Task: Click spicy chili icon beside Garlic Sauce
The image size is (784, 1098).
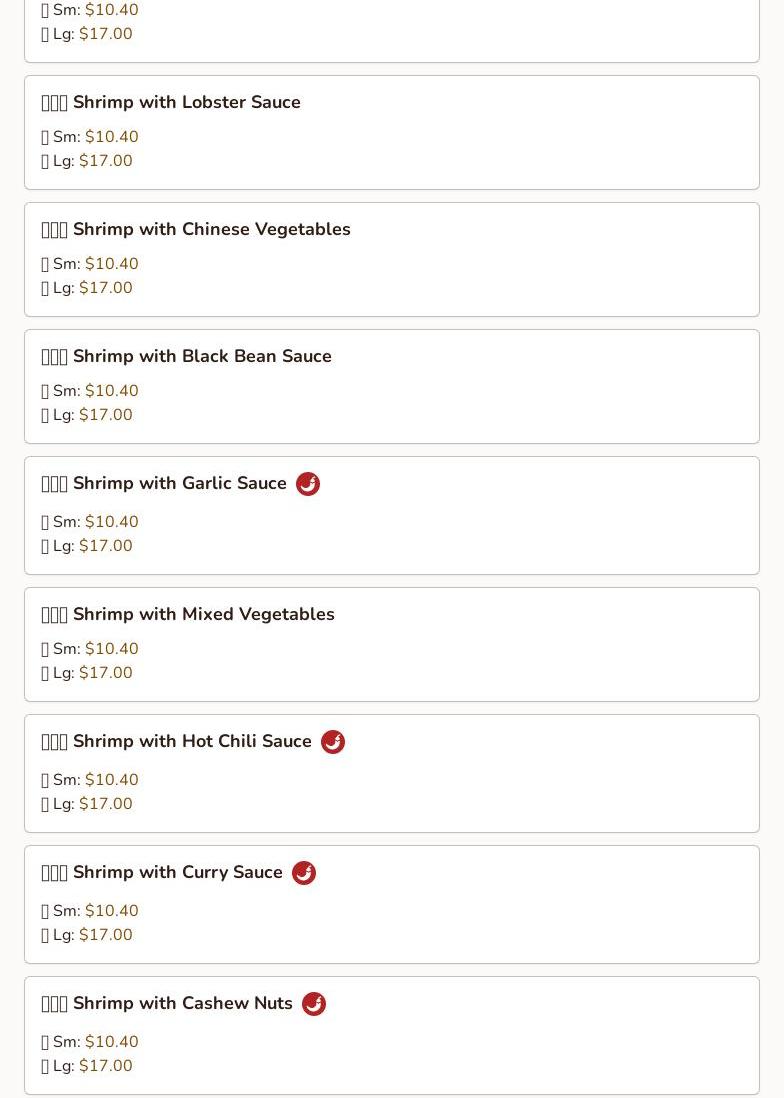Action: 307,484
